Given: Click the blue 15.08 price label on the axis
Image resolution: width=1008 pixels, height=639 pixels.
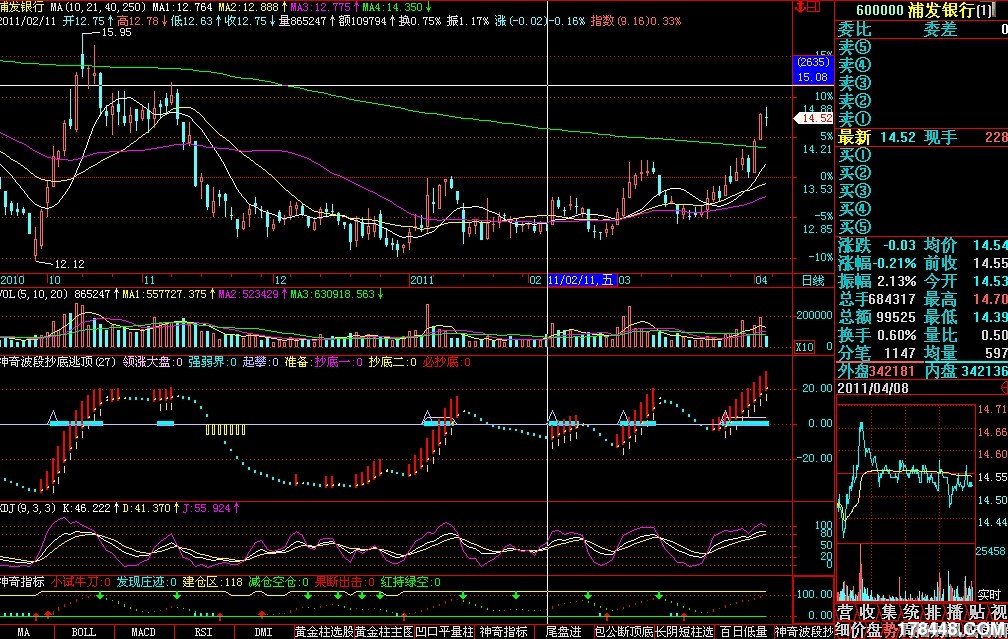Looking at the screenshot, I should coord(813,77).
